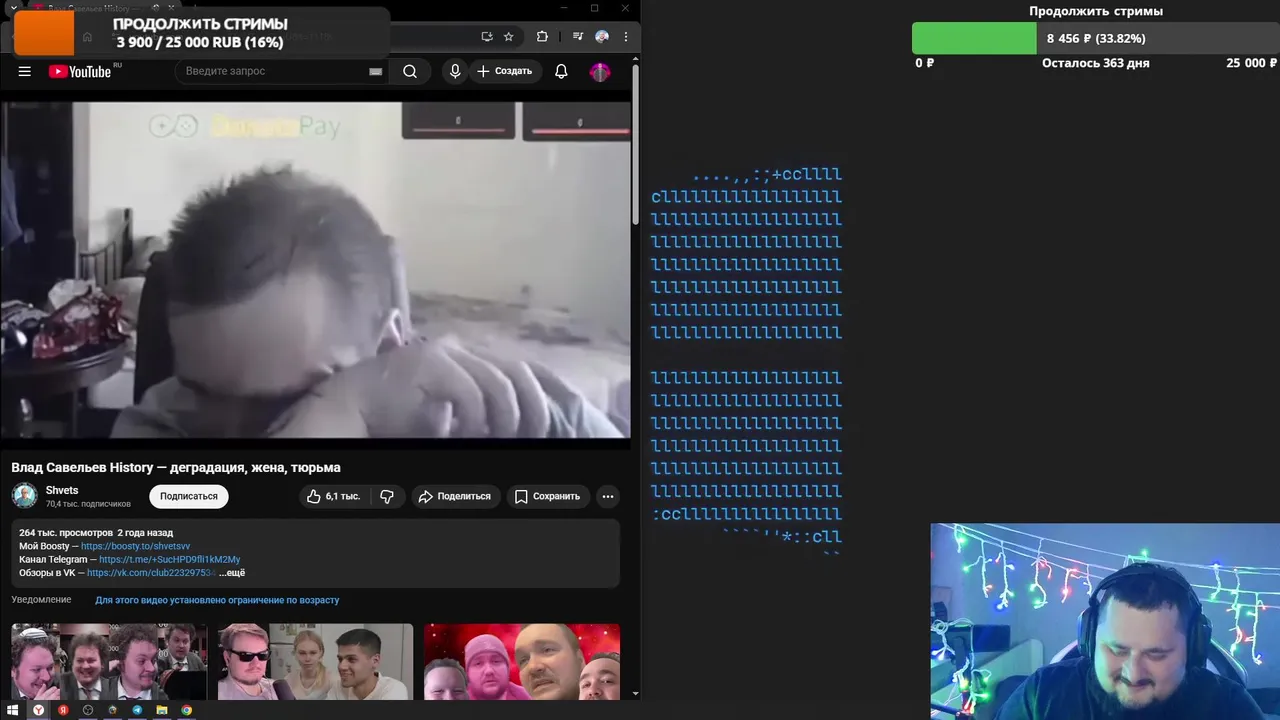This screenshot has height=720, width=1280.
Task: Open Telegram from taskbar
Action: 137,710
